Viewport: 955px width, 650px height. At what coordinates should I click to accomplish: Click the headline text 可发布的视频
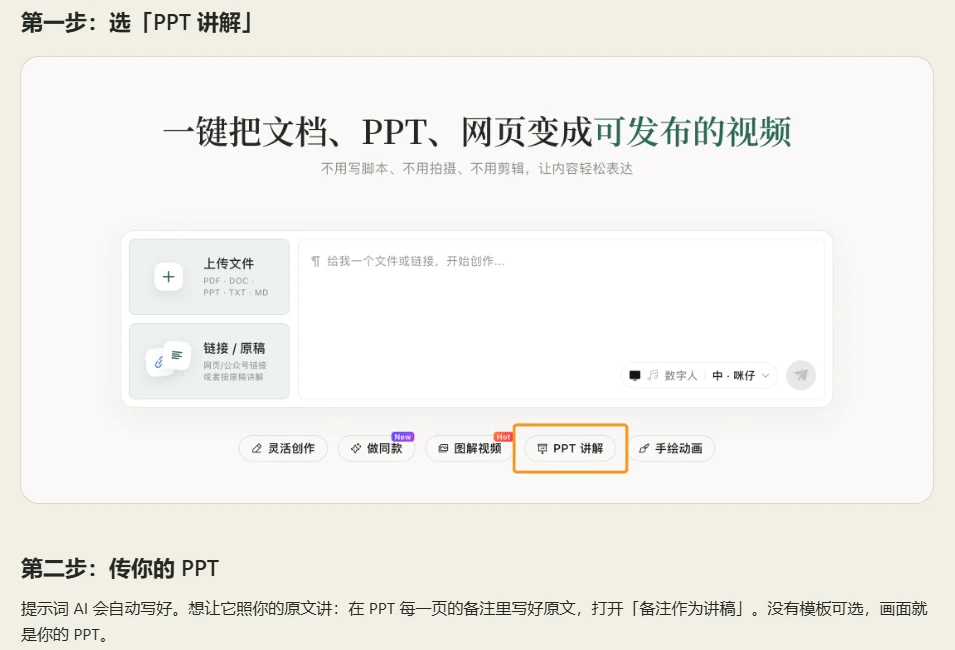pos(692,132)
